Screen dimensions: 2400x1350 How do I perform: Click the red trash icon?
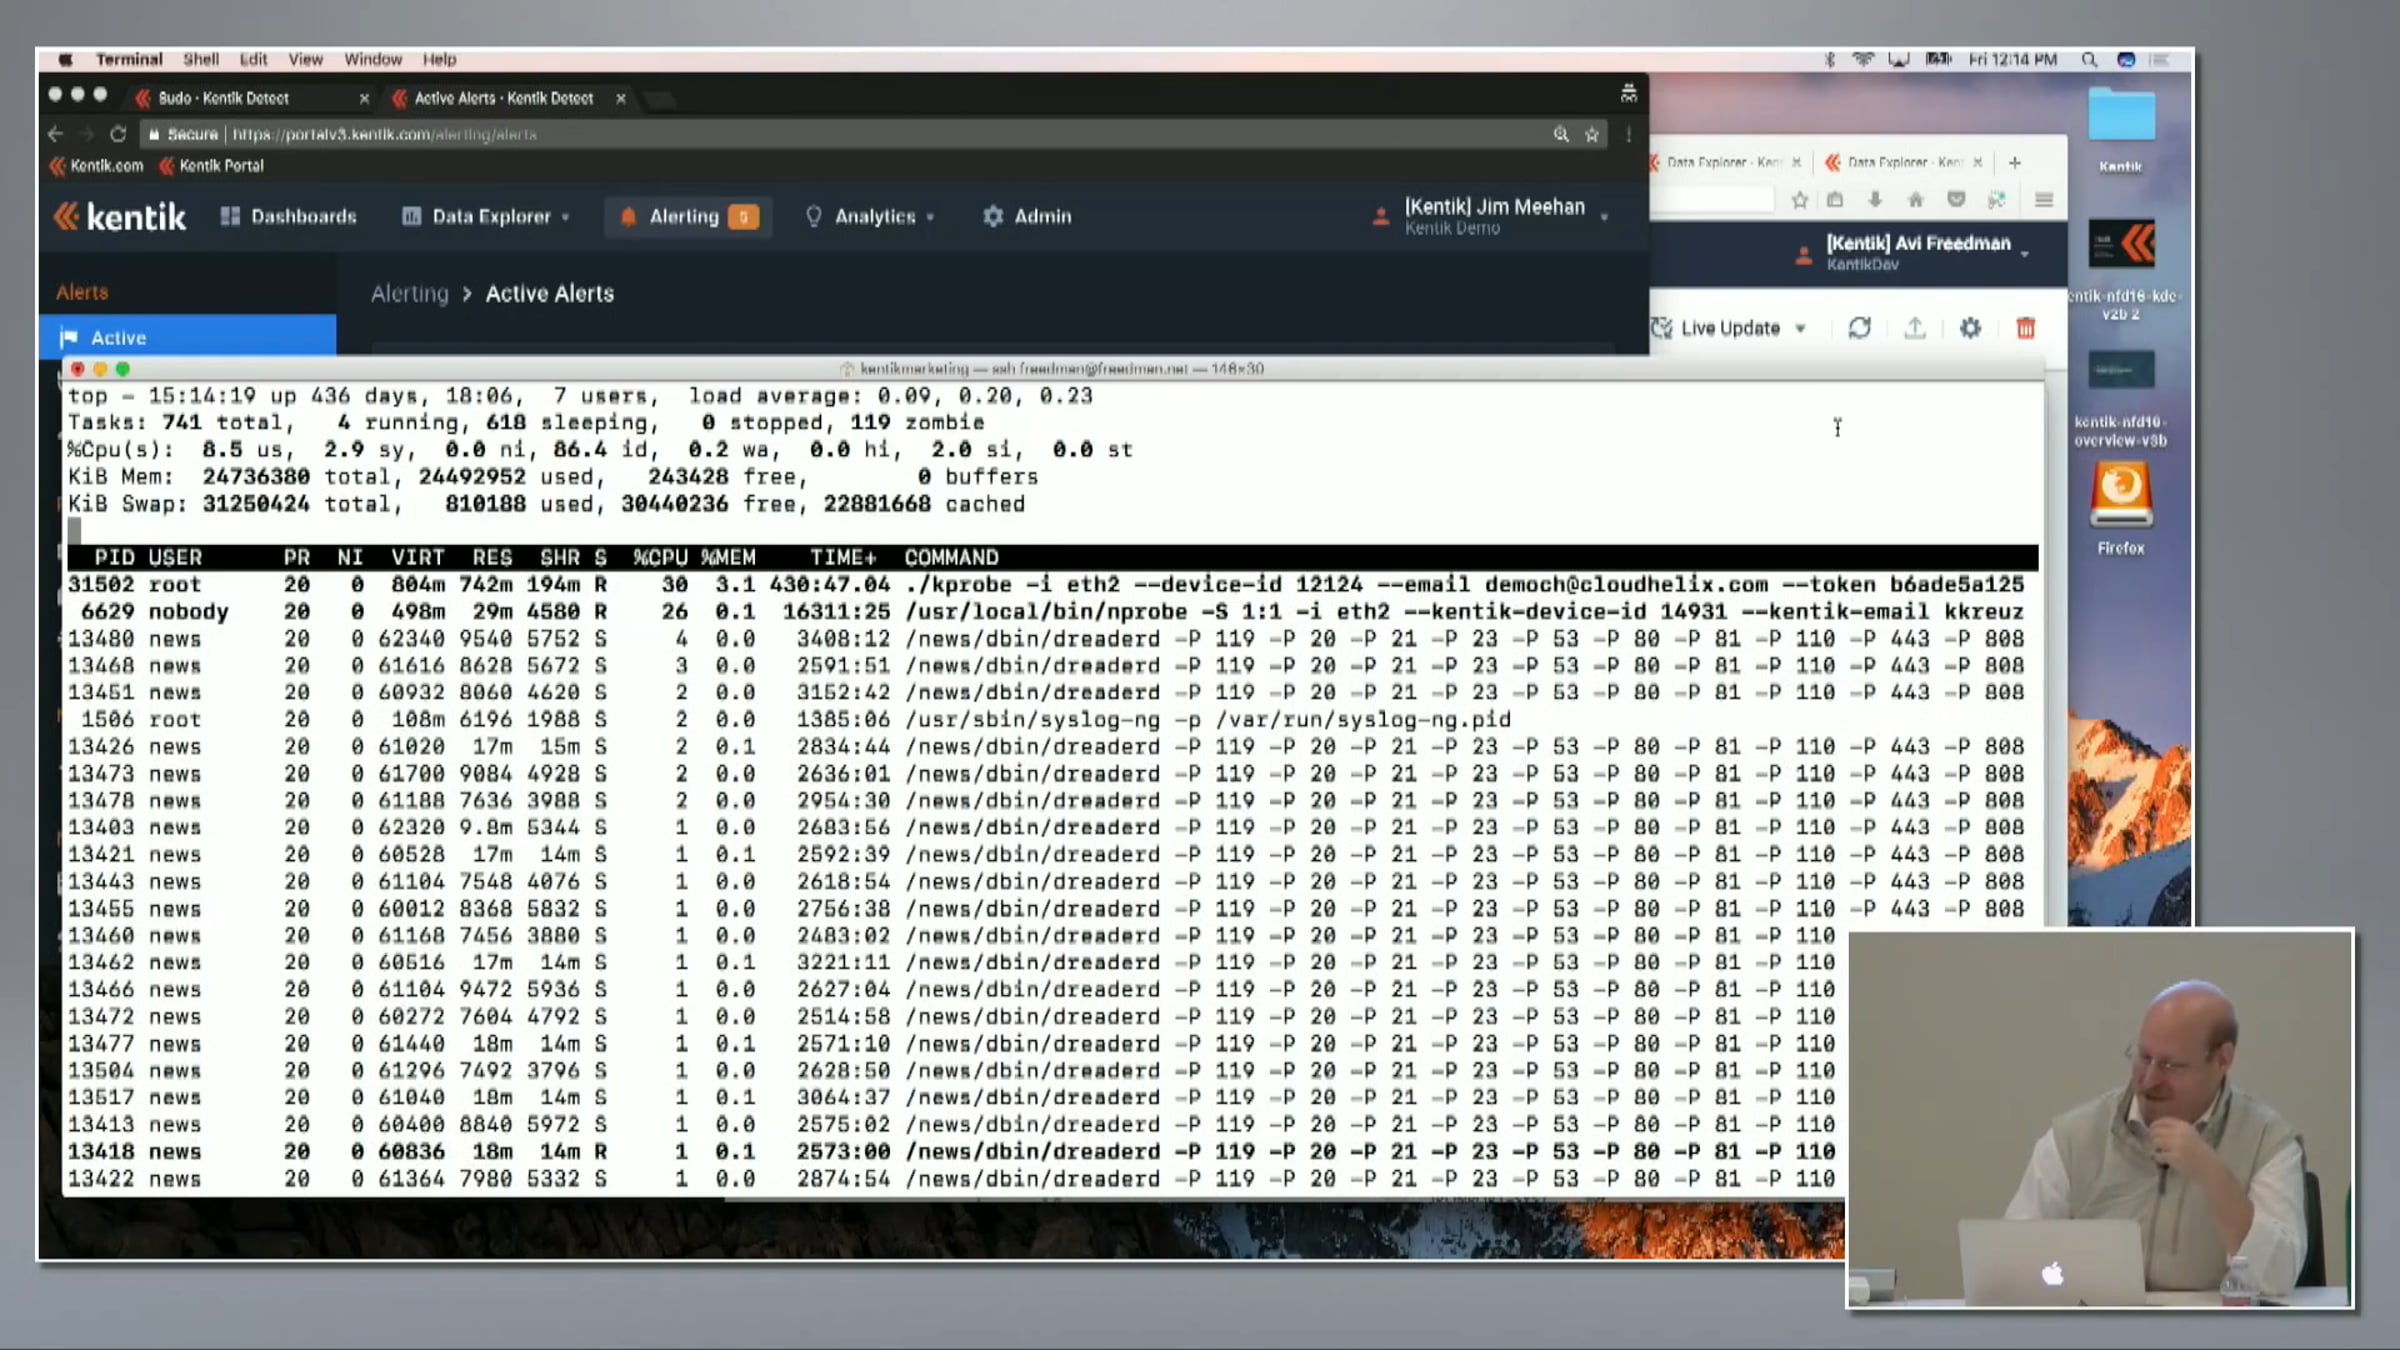point(2026,328)
